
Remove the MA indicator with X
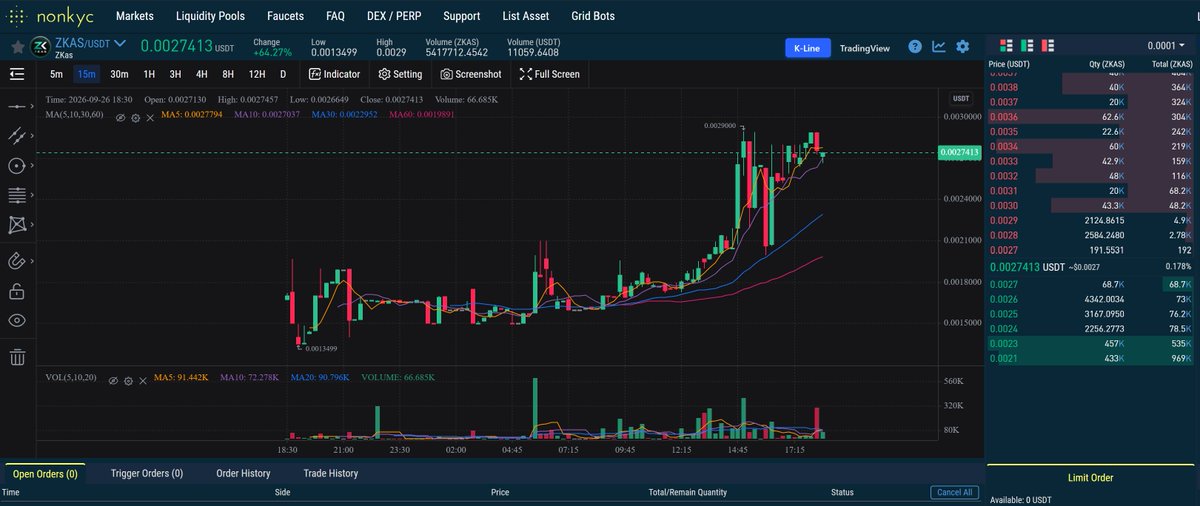[x=150, y=118]
